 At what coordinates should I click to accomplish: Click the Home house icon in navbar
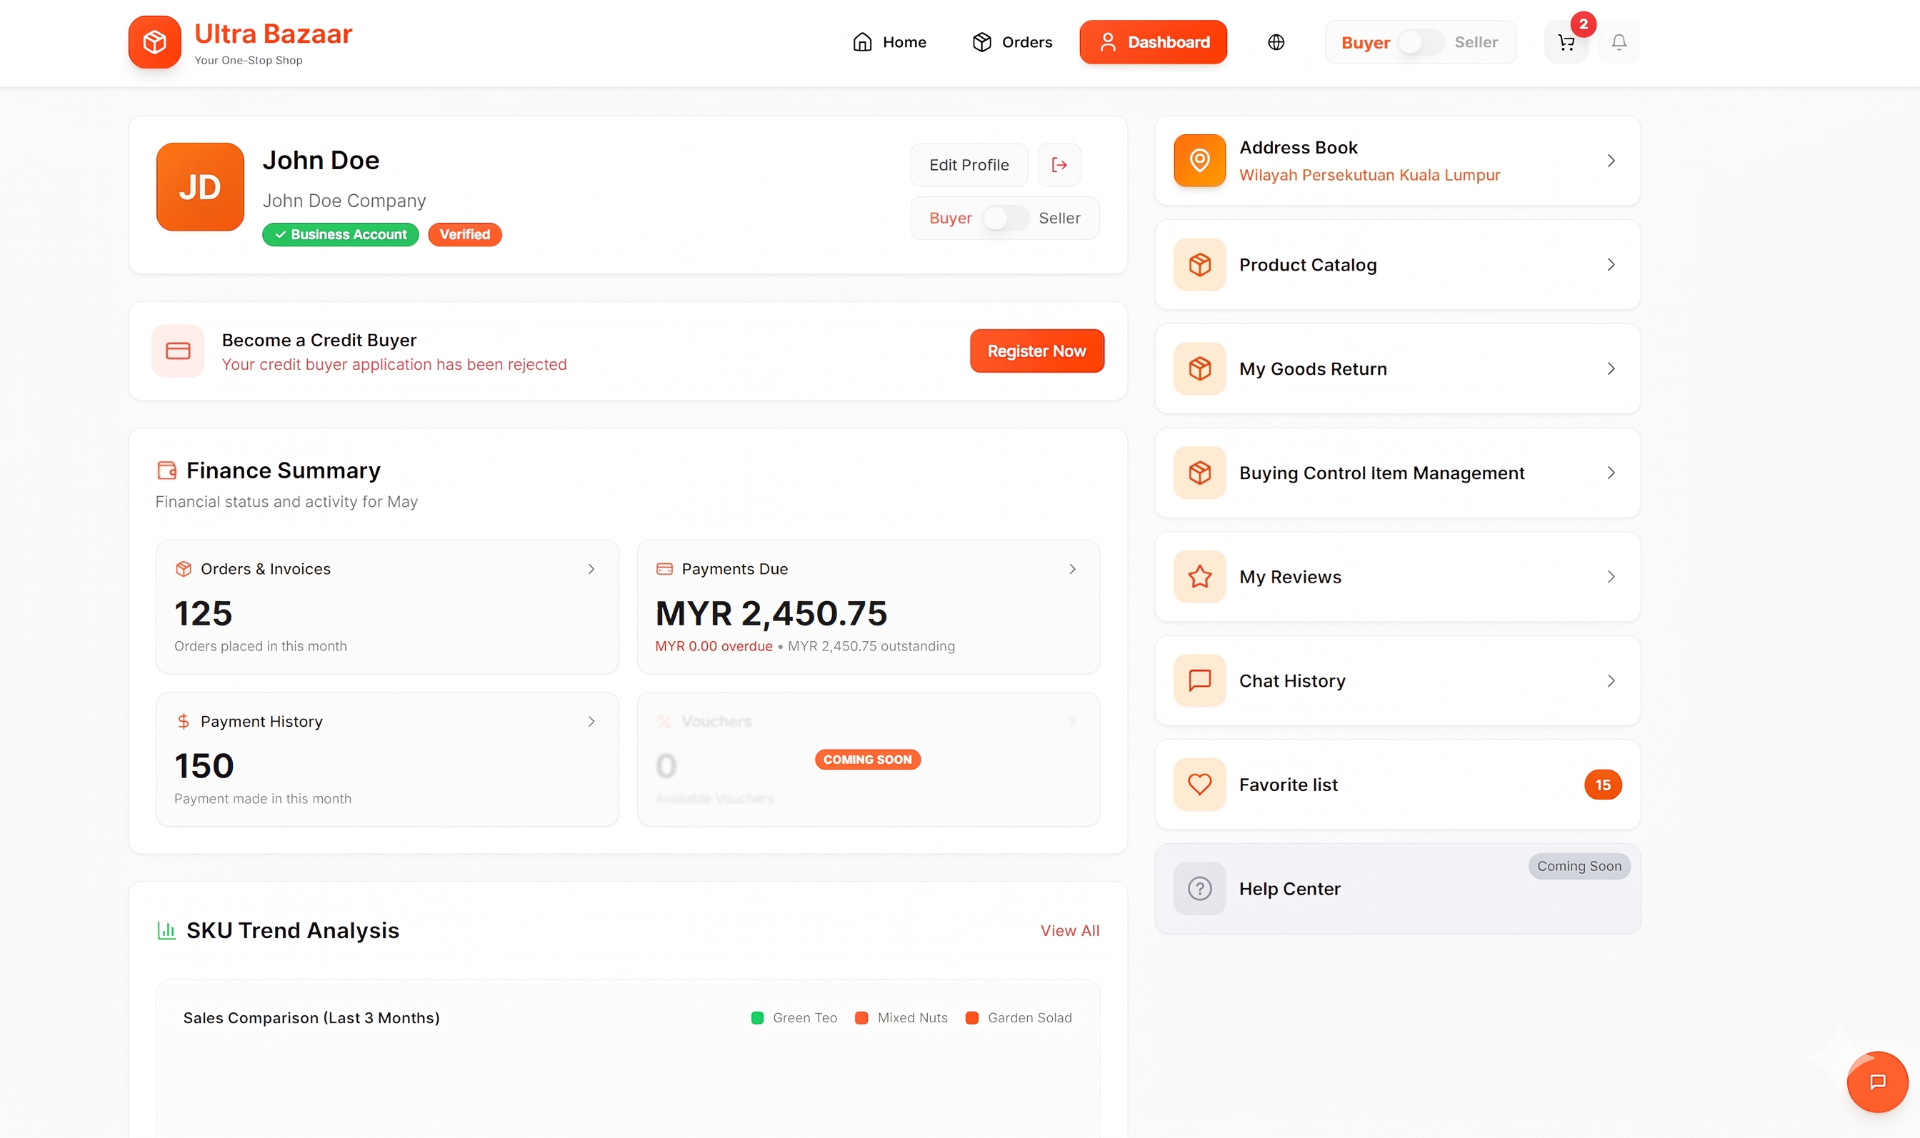click(x=862, y=42)
